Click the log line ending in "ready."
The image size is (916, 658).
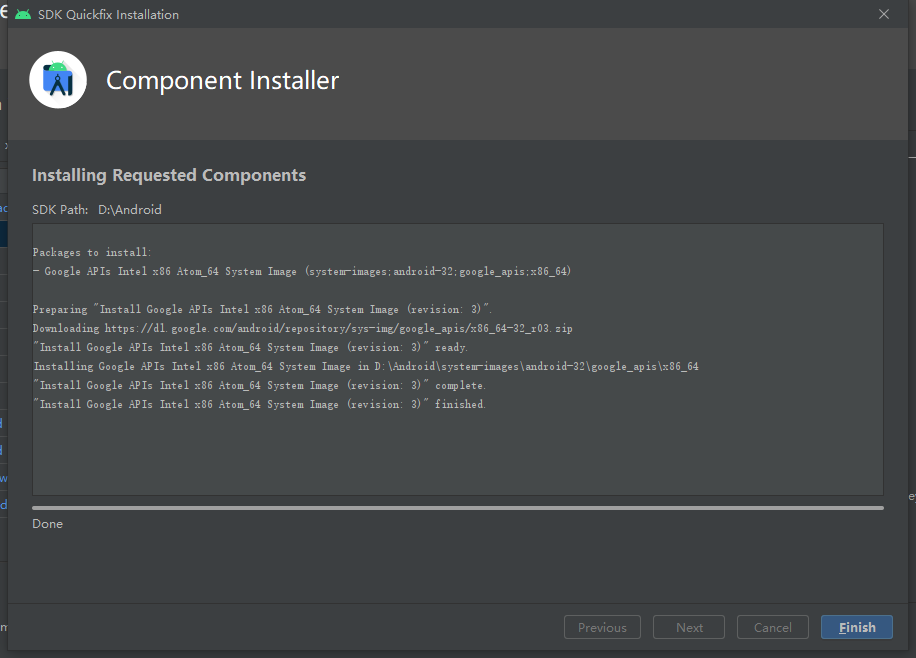(250, 347)
